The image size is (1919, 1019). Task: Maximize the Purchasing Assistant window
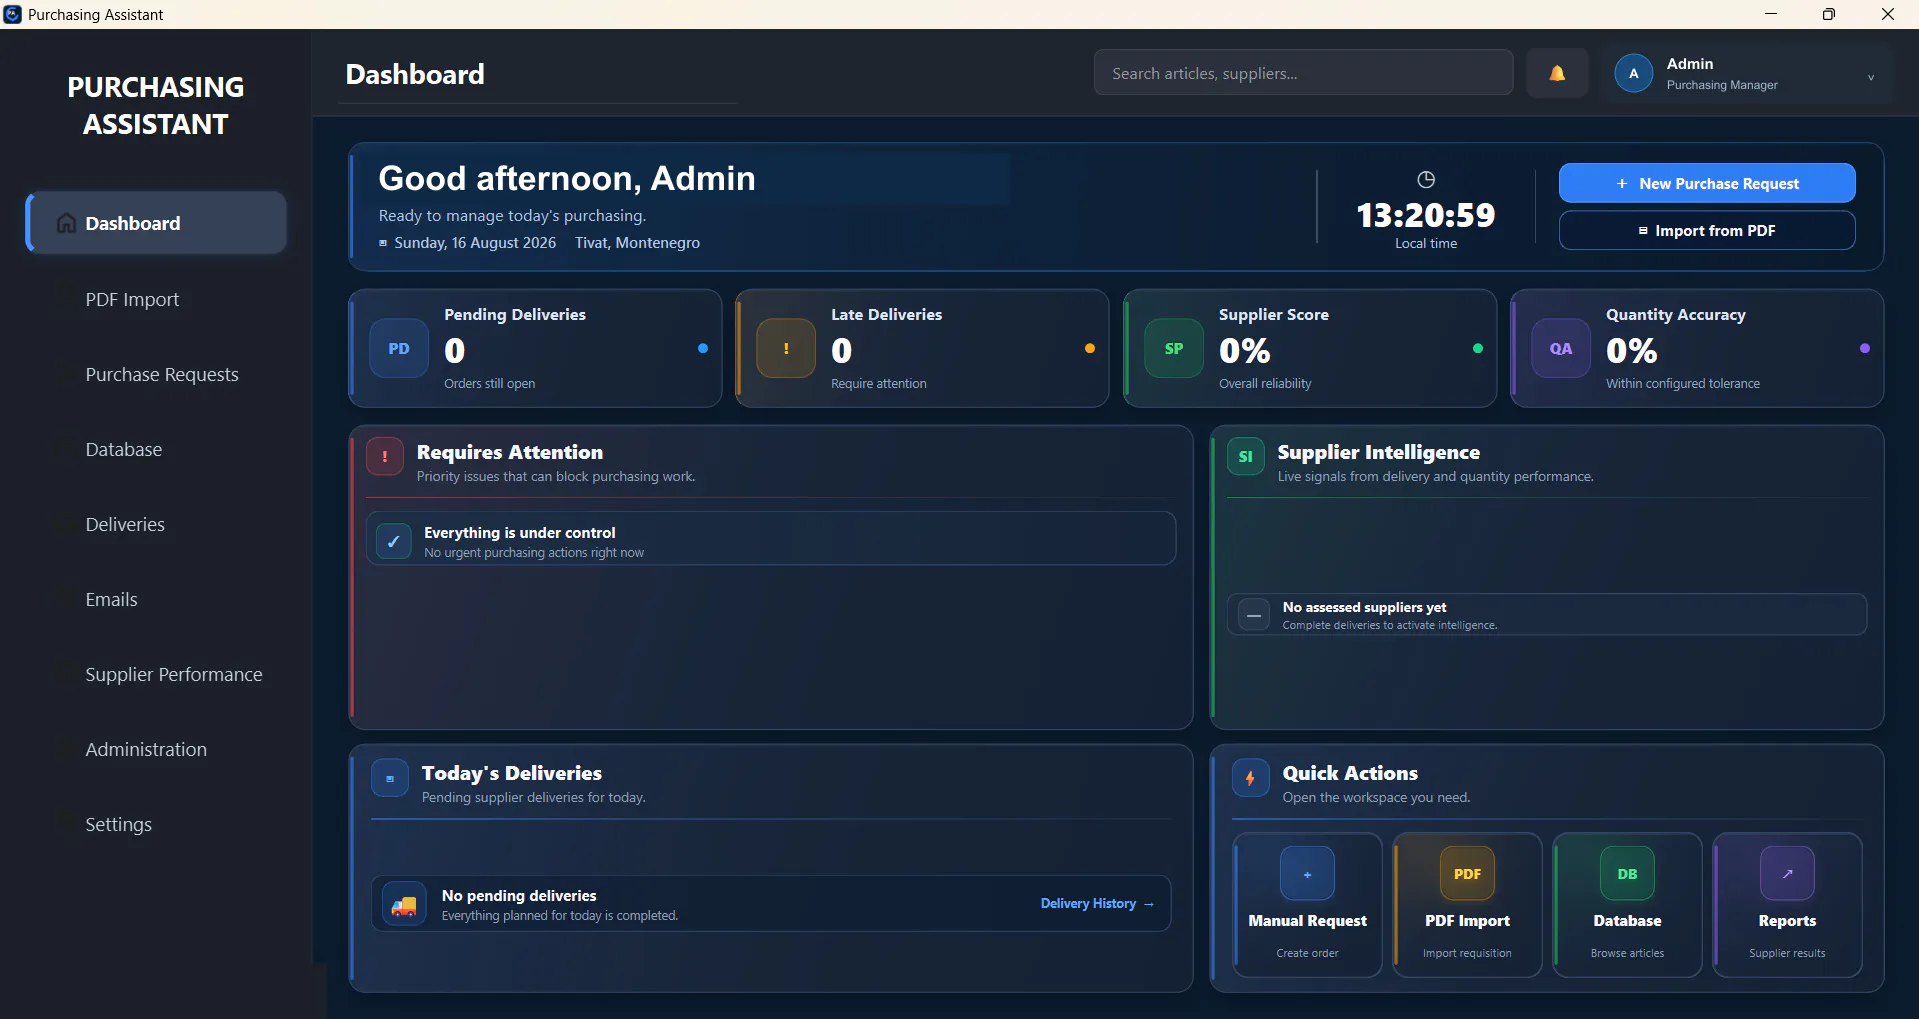1829,14
